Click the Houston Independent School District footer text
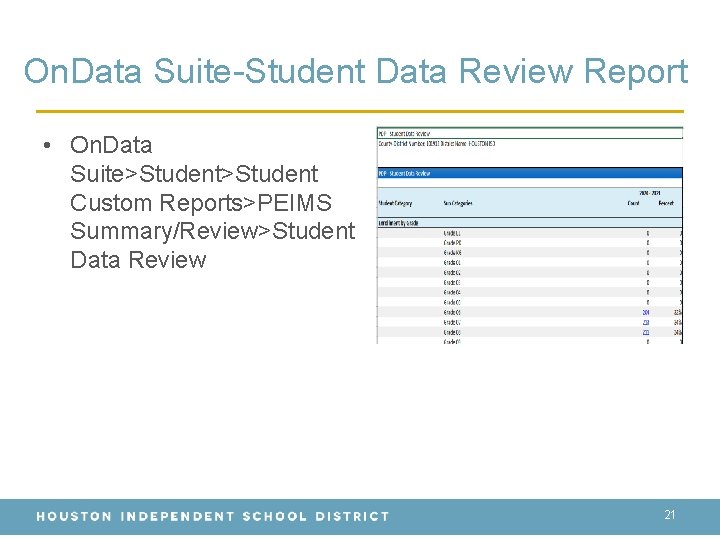 [213, 516]
